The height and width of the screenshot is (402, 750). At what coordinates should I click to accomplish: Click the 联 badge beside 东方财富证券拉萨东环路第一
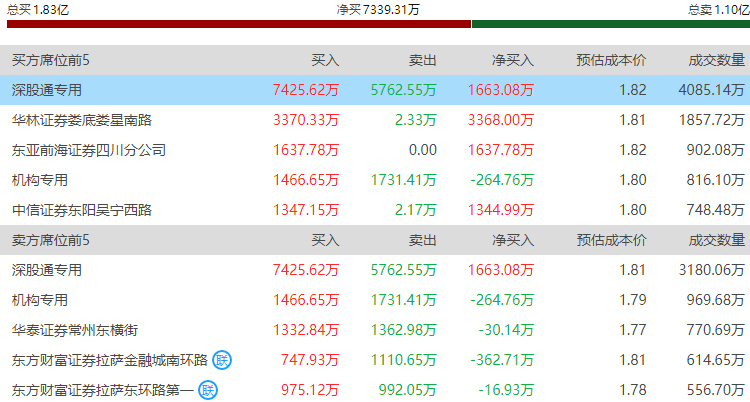point(208,390)
